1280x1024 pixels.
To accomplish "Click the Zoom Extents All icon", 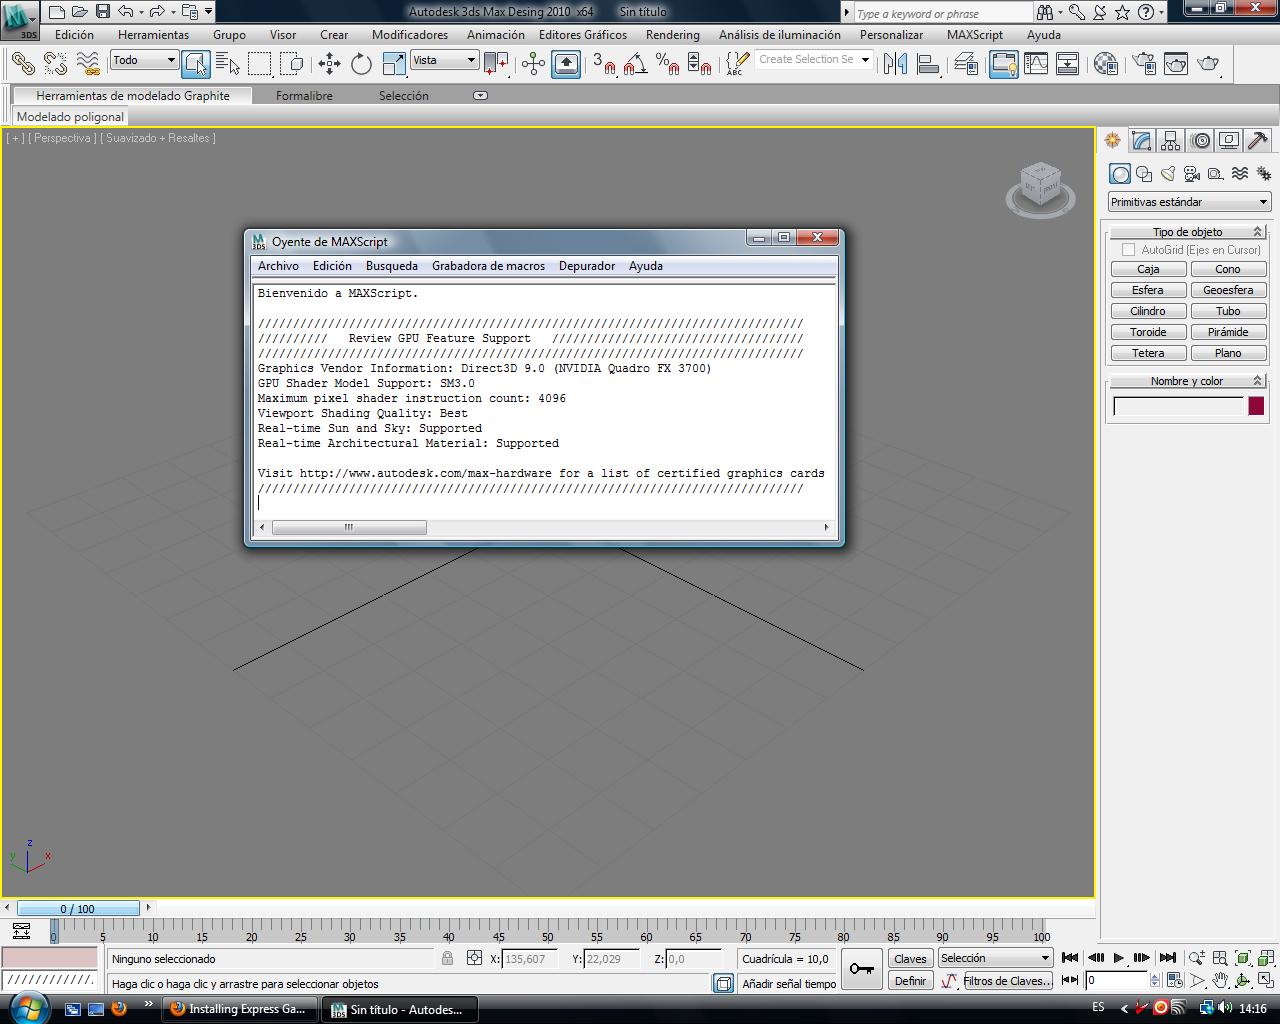I will tap(1266, 958).
